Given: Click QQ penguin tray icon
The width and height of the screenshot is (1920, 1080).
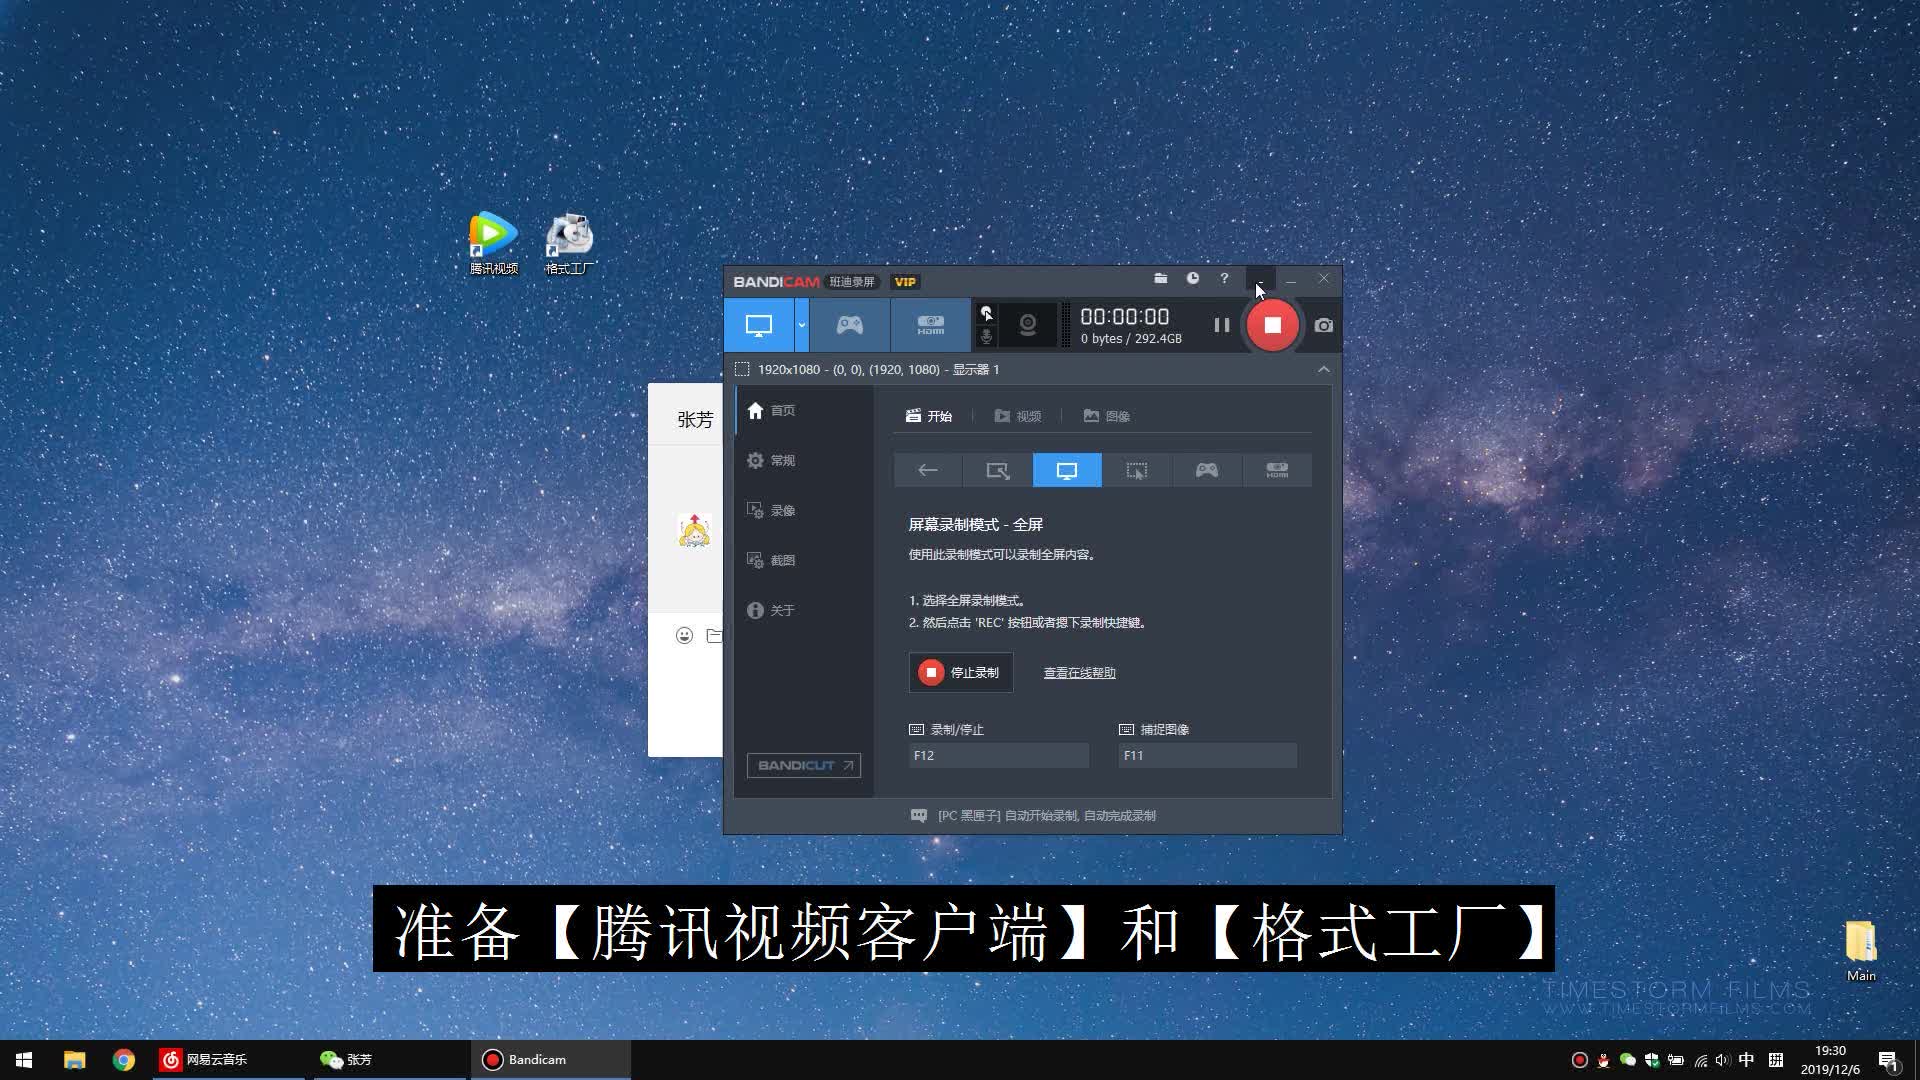Looking at the screenshot, I should coord(1604,1060).
